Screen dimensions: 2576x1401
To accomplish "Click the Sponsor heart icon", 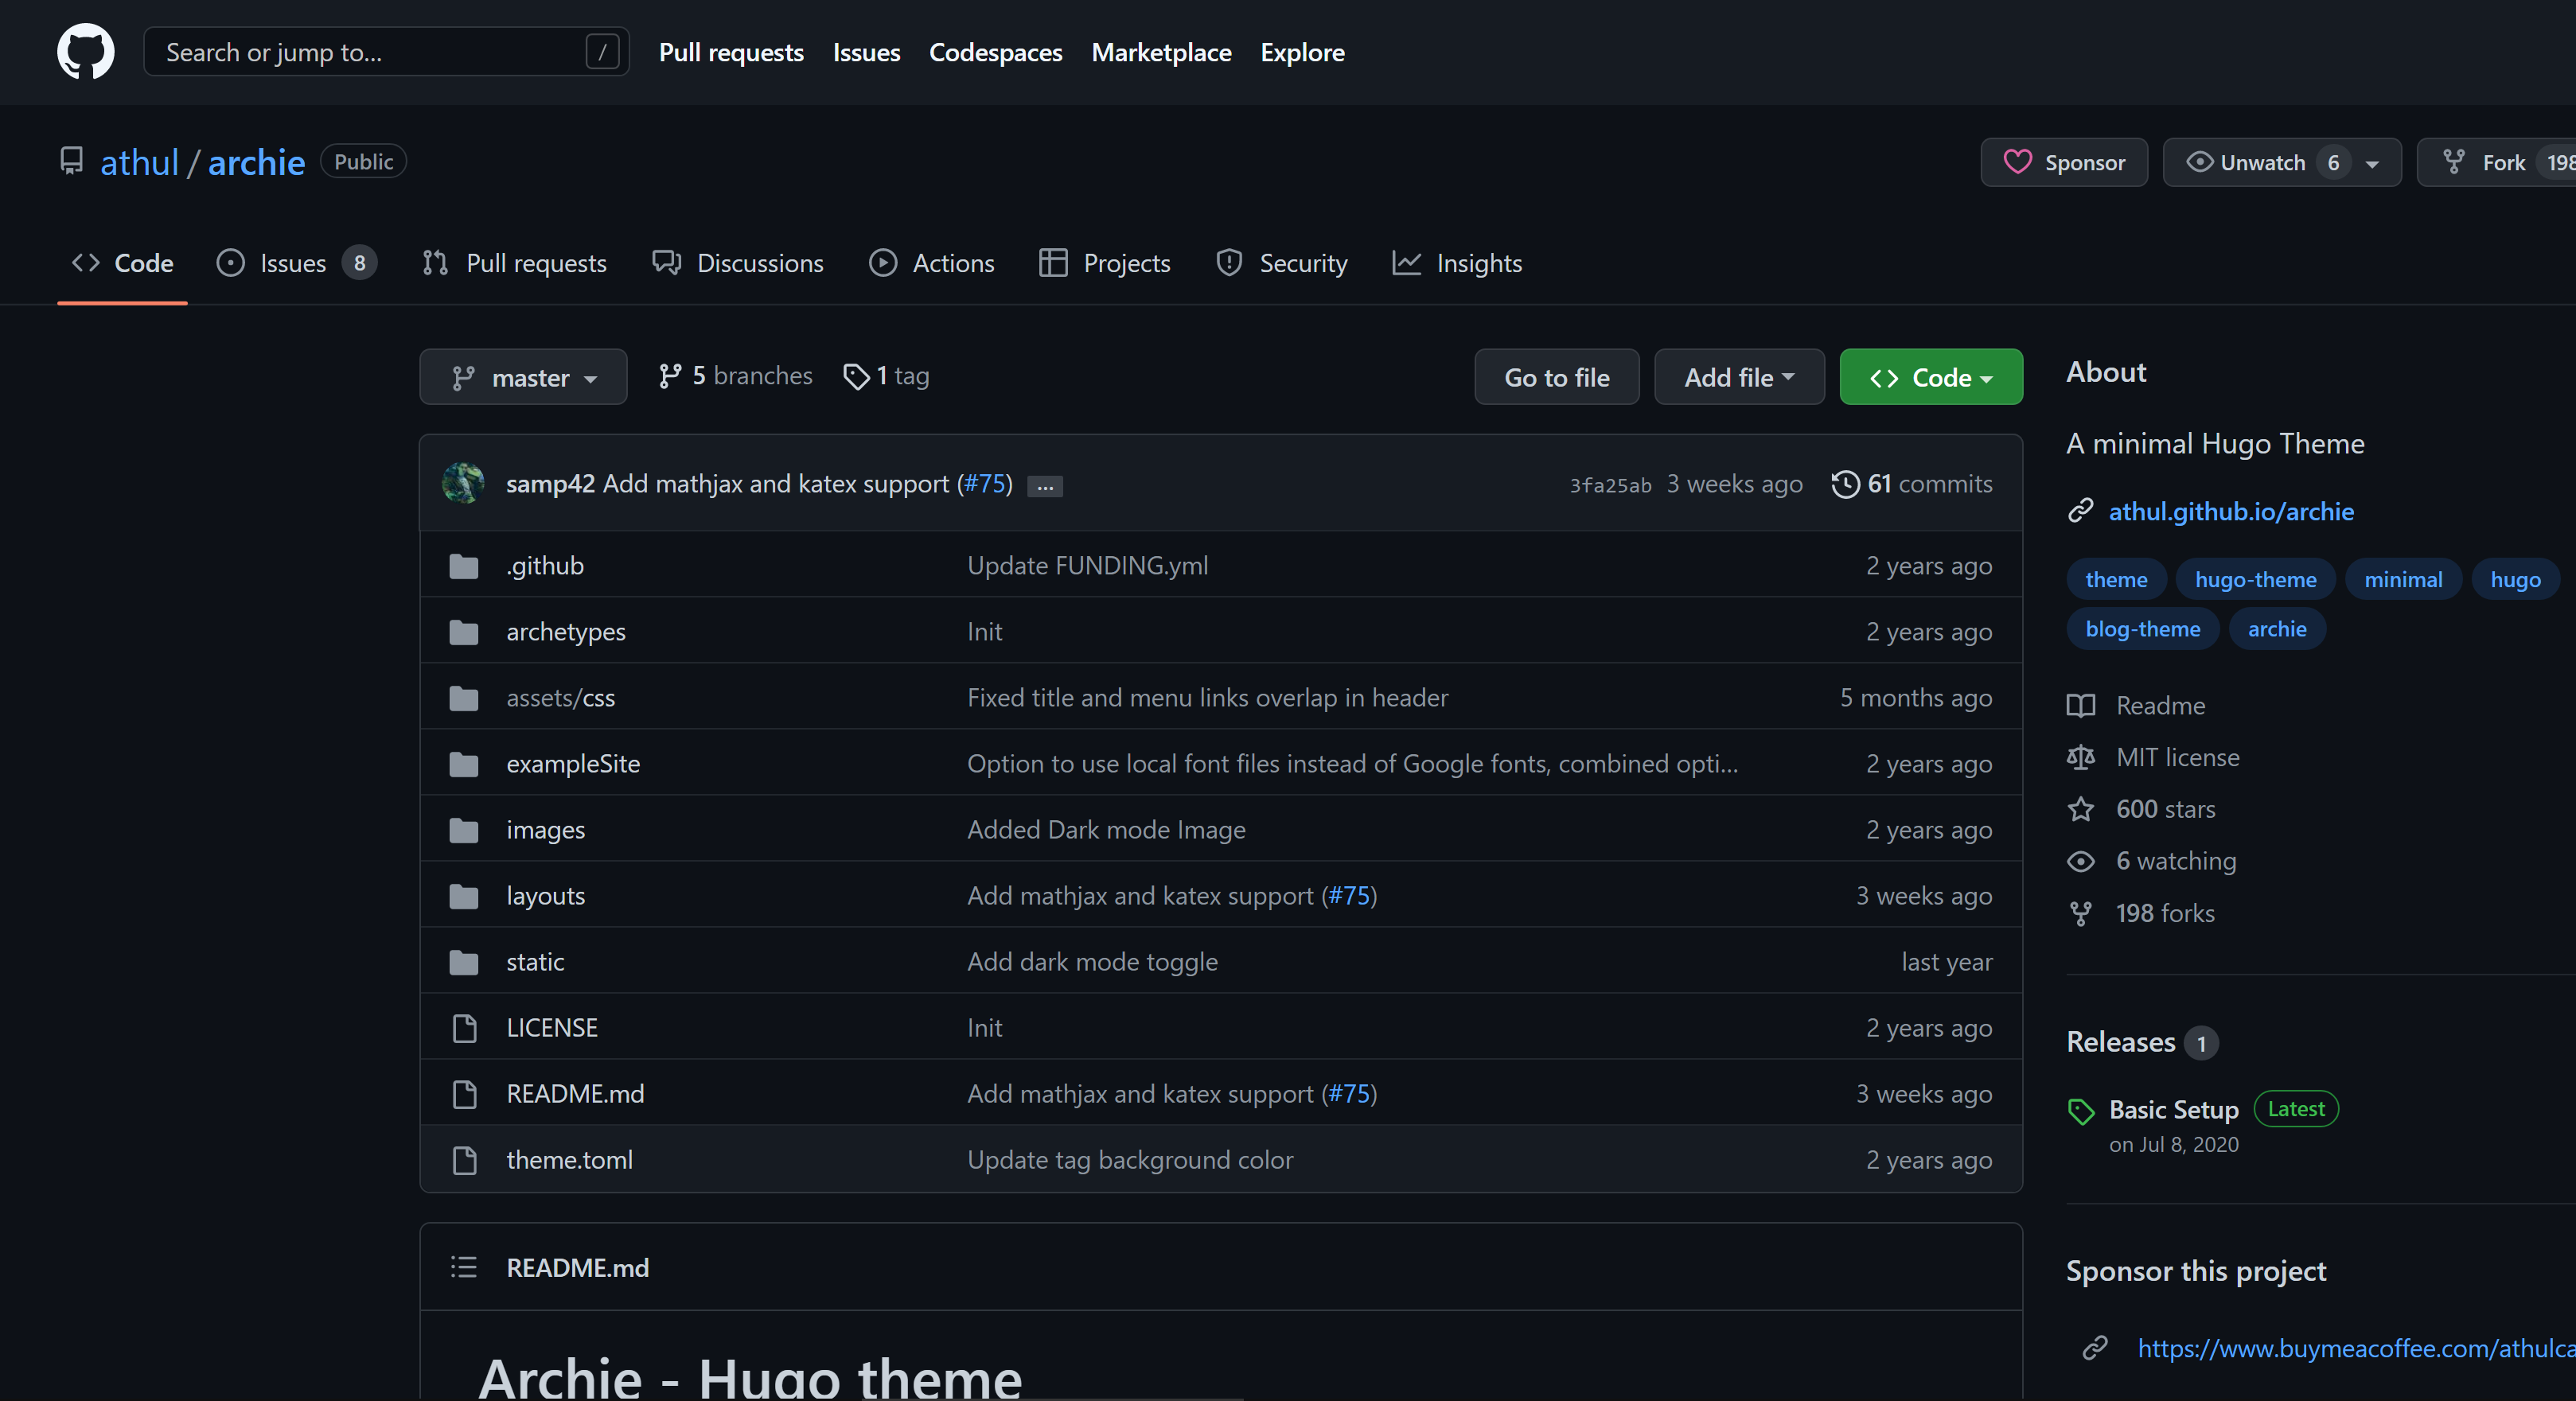I will tap(2017, 162).
